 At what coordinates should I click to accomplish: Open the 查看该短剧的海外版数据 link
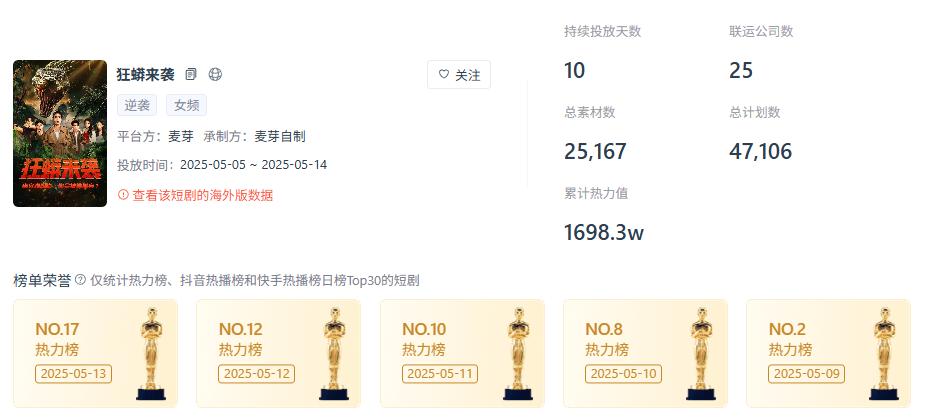[203, 195]
